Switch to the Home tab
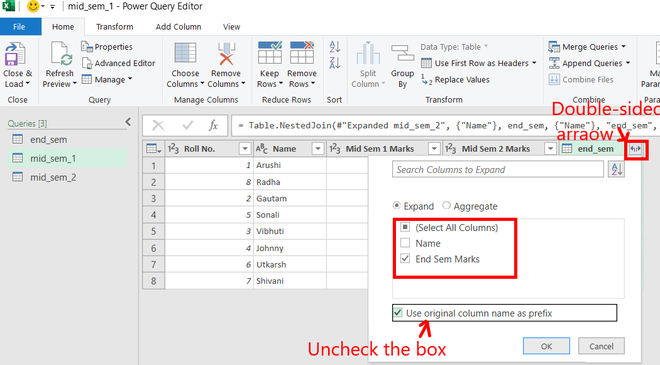Viewport: 660px width, 365px height. [x=63, y=27]
